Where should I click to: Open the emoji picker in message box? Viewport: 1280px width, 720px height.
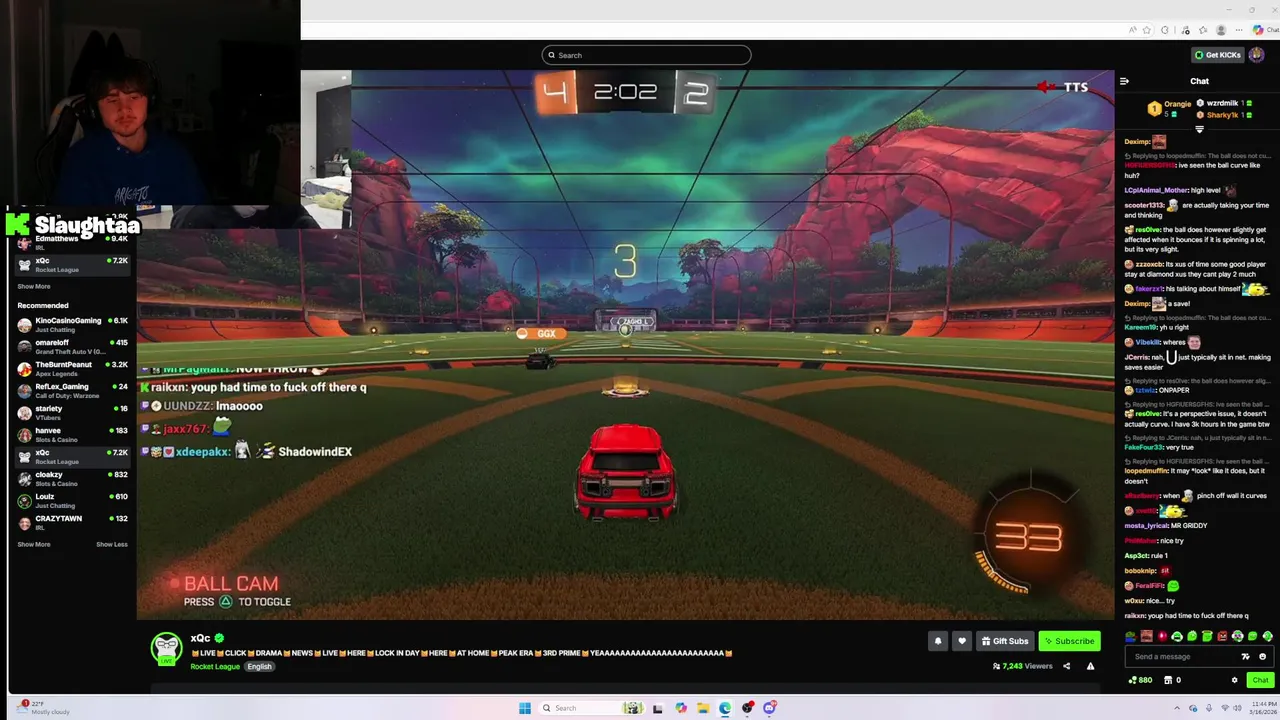coord(1262,657)
